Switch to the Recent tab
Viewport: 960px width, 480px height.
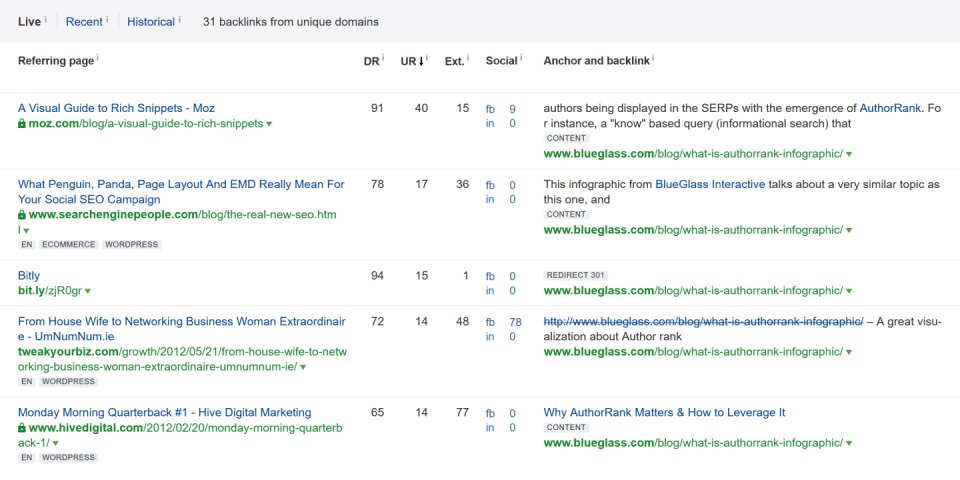coord(84,21)
